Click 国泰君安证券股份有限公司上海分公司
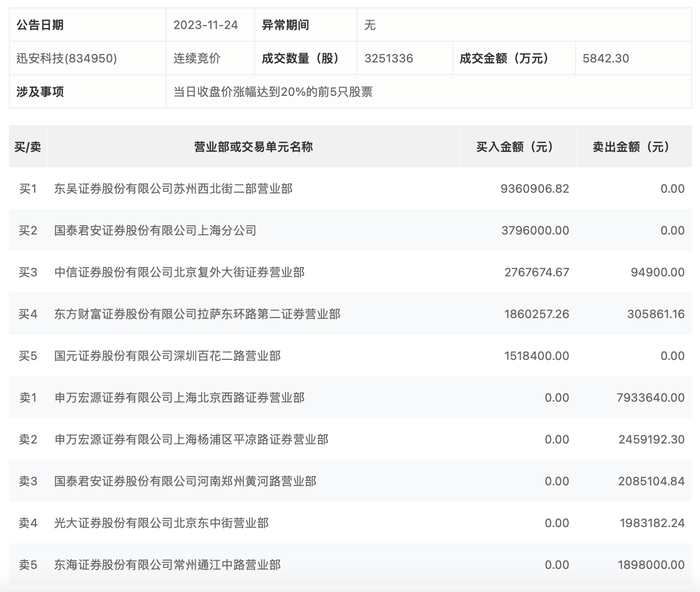This screenshot has width=700, height=592. pos(155,230)
